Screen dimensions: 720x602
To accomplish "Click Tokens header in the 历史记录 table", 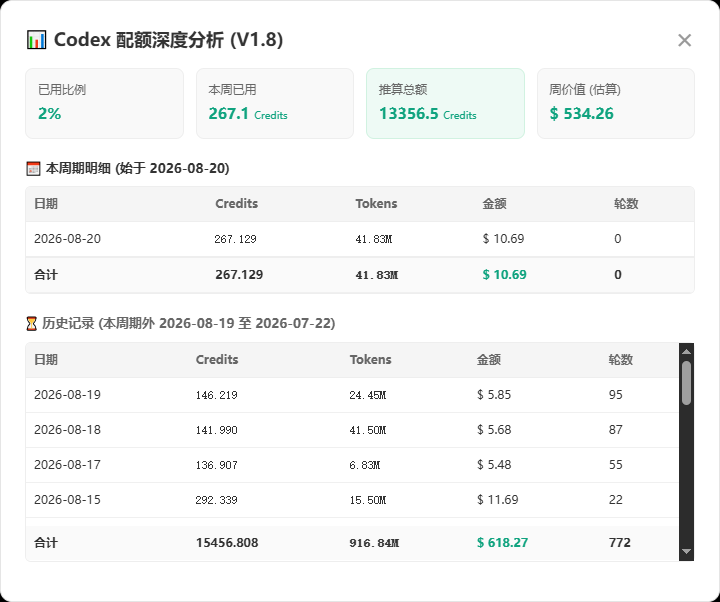I will (371, 360).
